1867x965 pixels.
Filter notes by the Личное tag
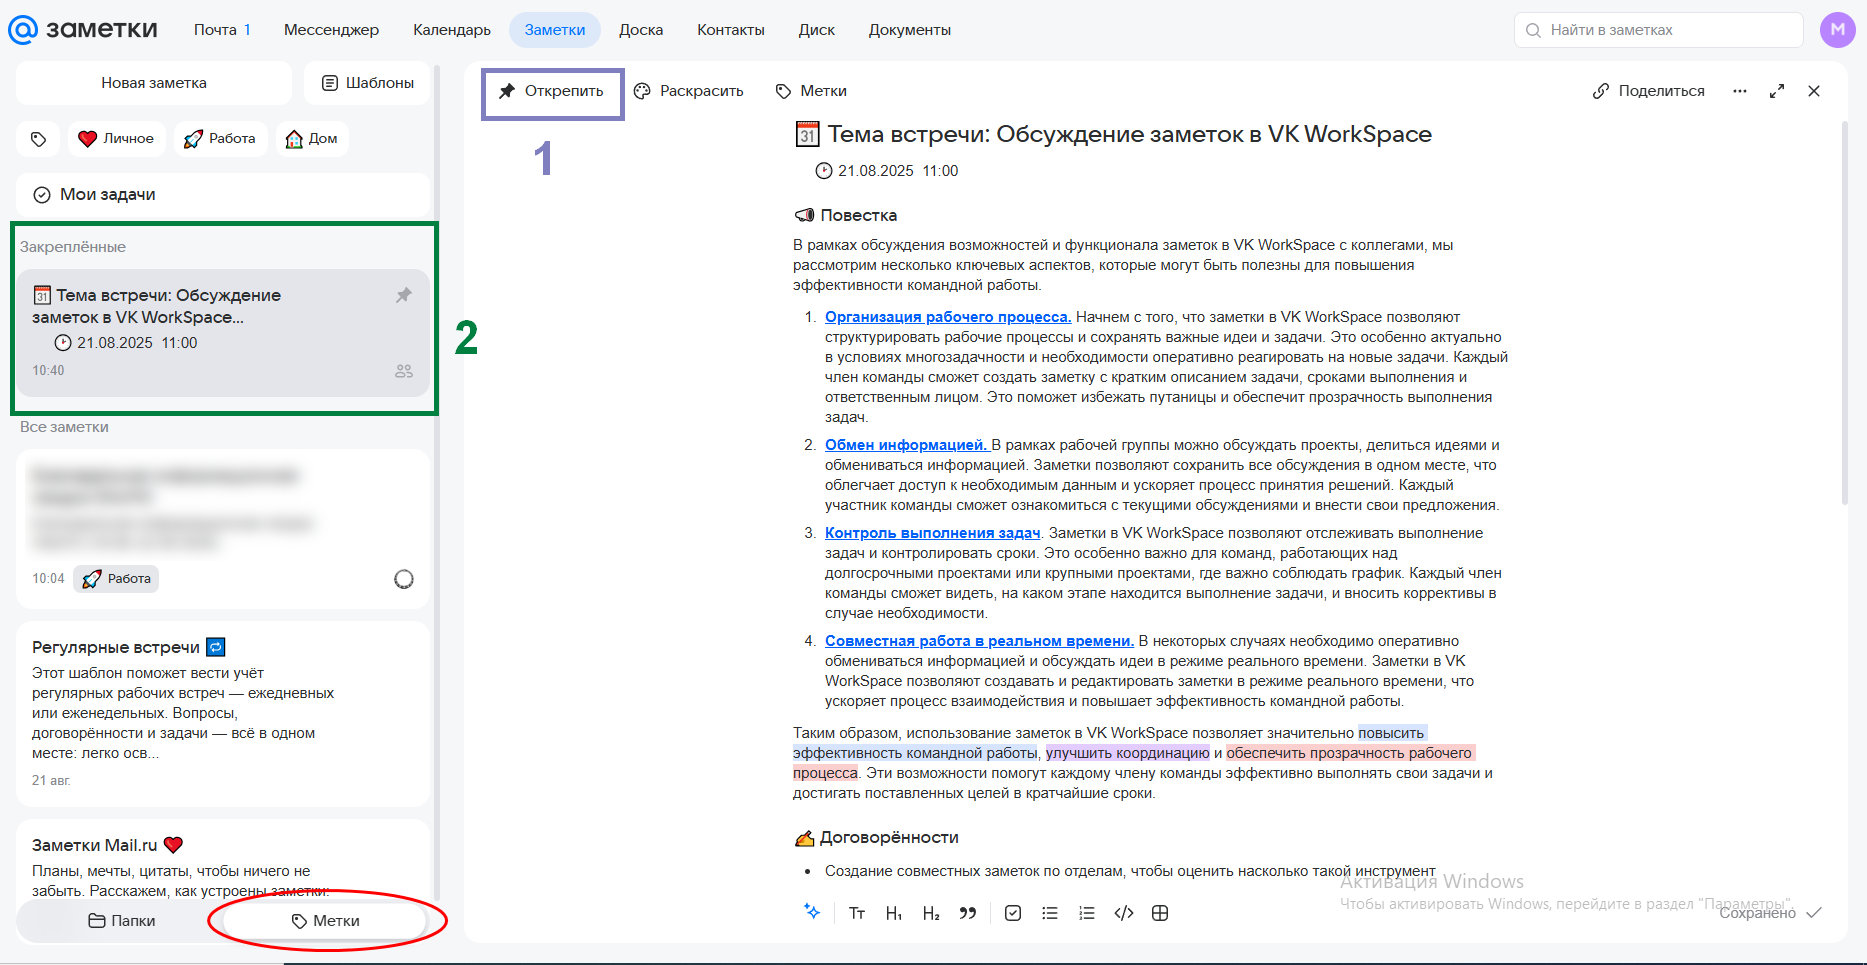pyautogui.click(x=116, y=139)
